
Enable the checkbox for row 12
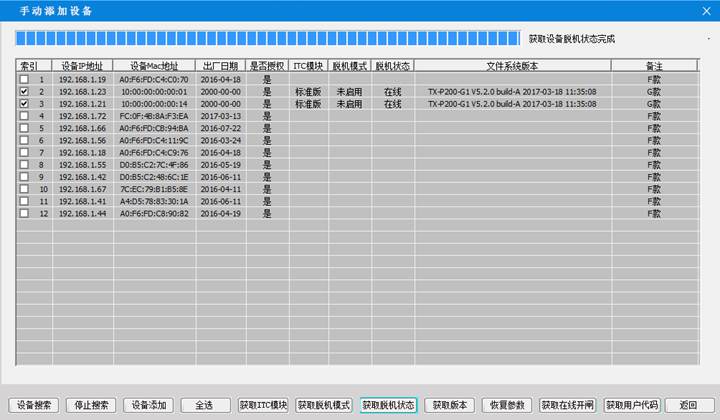click(x=23, y=213)
